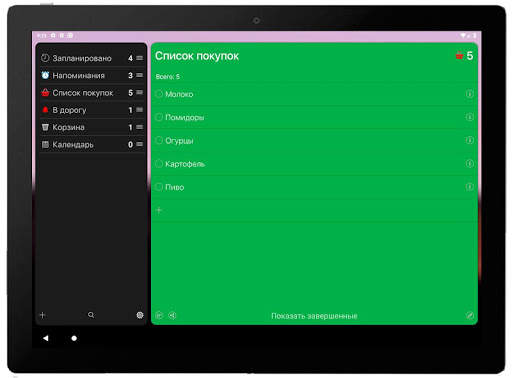Click the item text Молоко

[179, 94]
